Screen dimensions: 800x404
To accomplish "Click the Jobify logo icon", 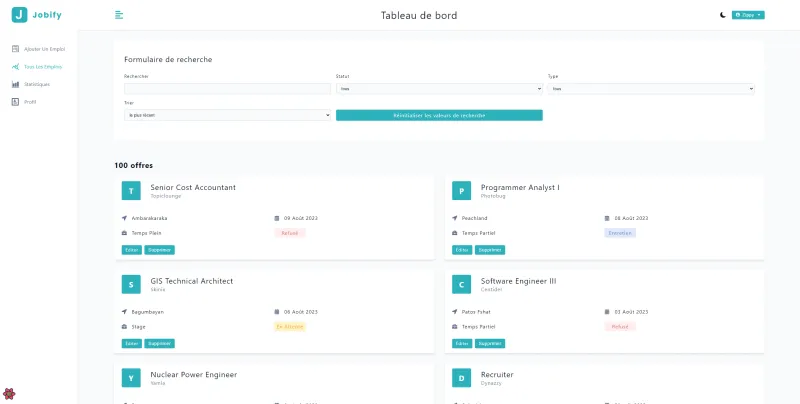I will (19, 15).
